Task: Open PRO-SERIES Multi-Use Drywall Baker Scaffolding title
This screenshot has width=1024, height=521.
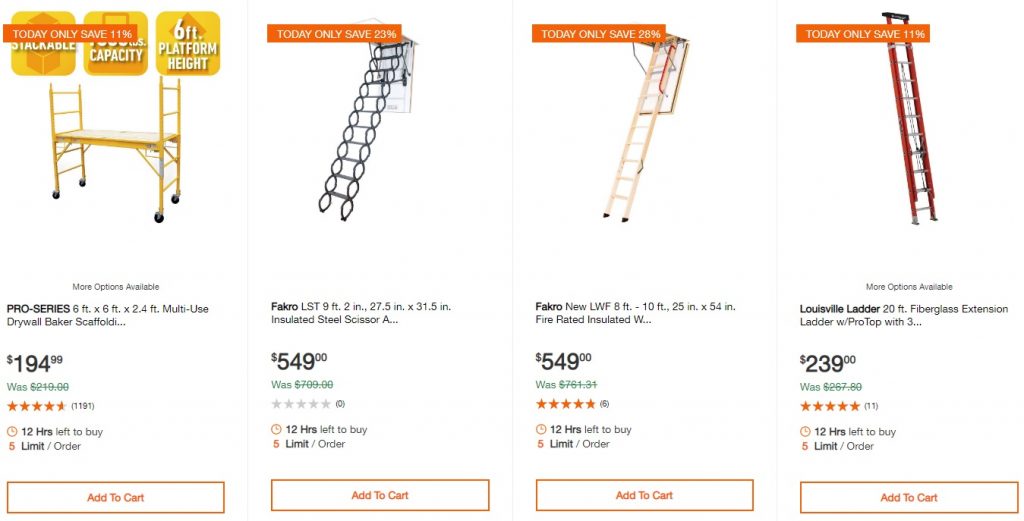Action: click(x=108, y=316)
